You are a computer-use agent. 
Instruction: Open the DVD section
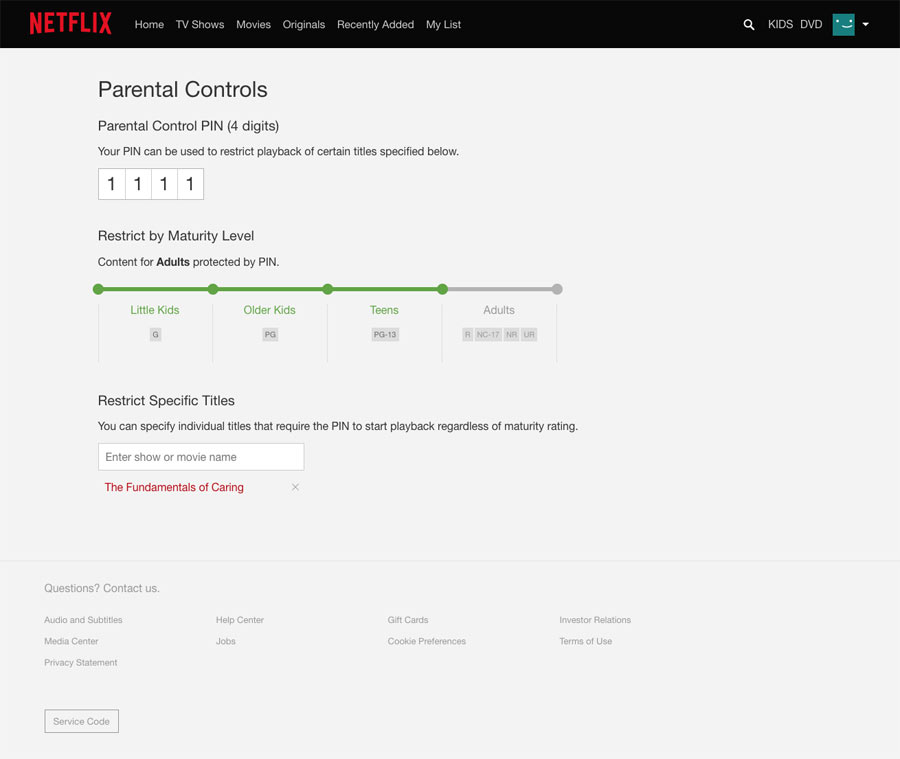click(x=810, y=24)
